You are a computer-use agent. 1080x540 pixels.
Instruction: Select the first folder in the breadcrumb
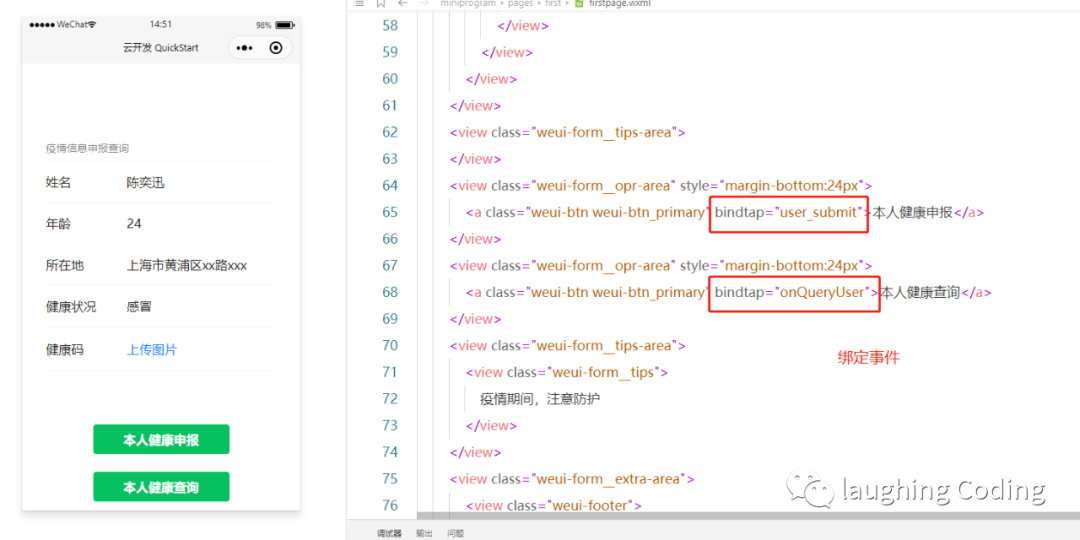(552, 3)
